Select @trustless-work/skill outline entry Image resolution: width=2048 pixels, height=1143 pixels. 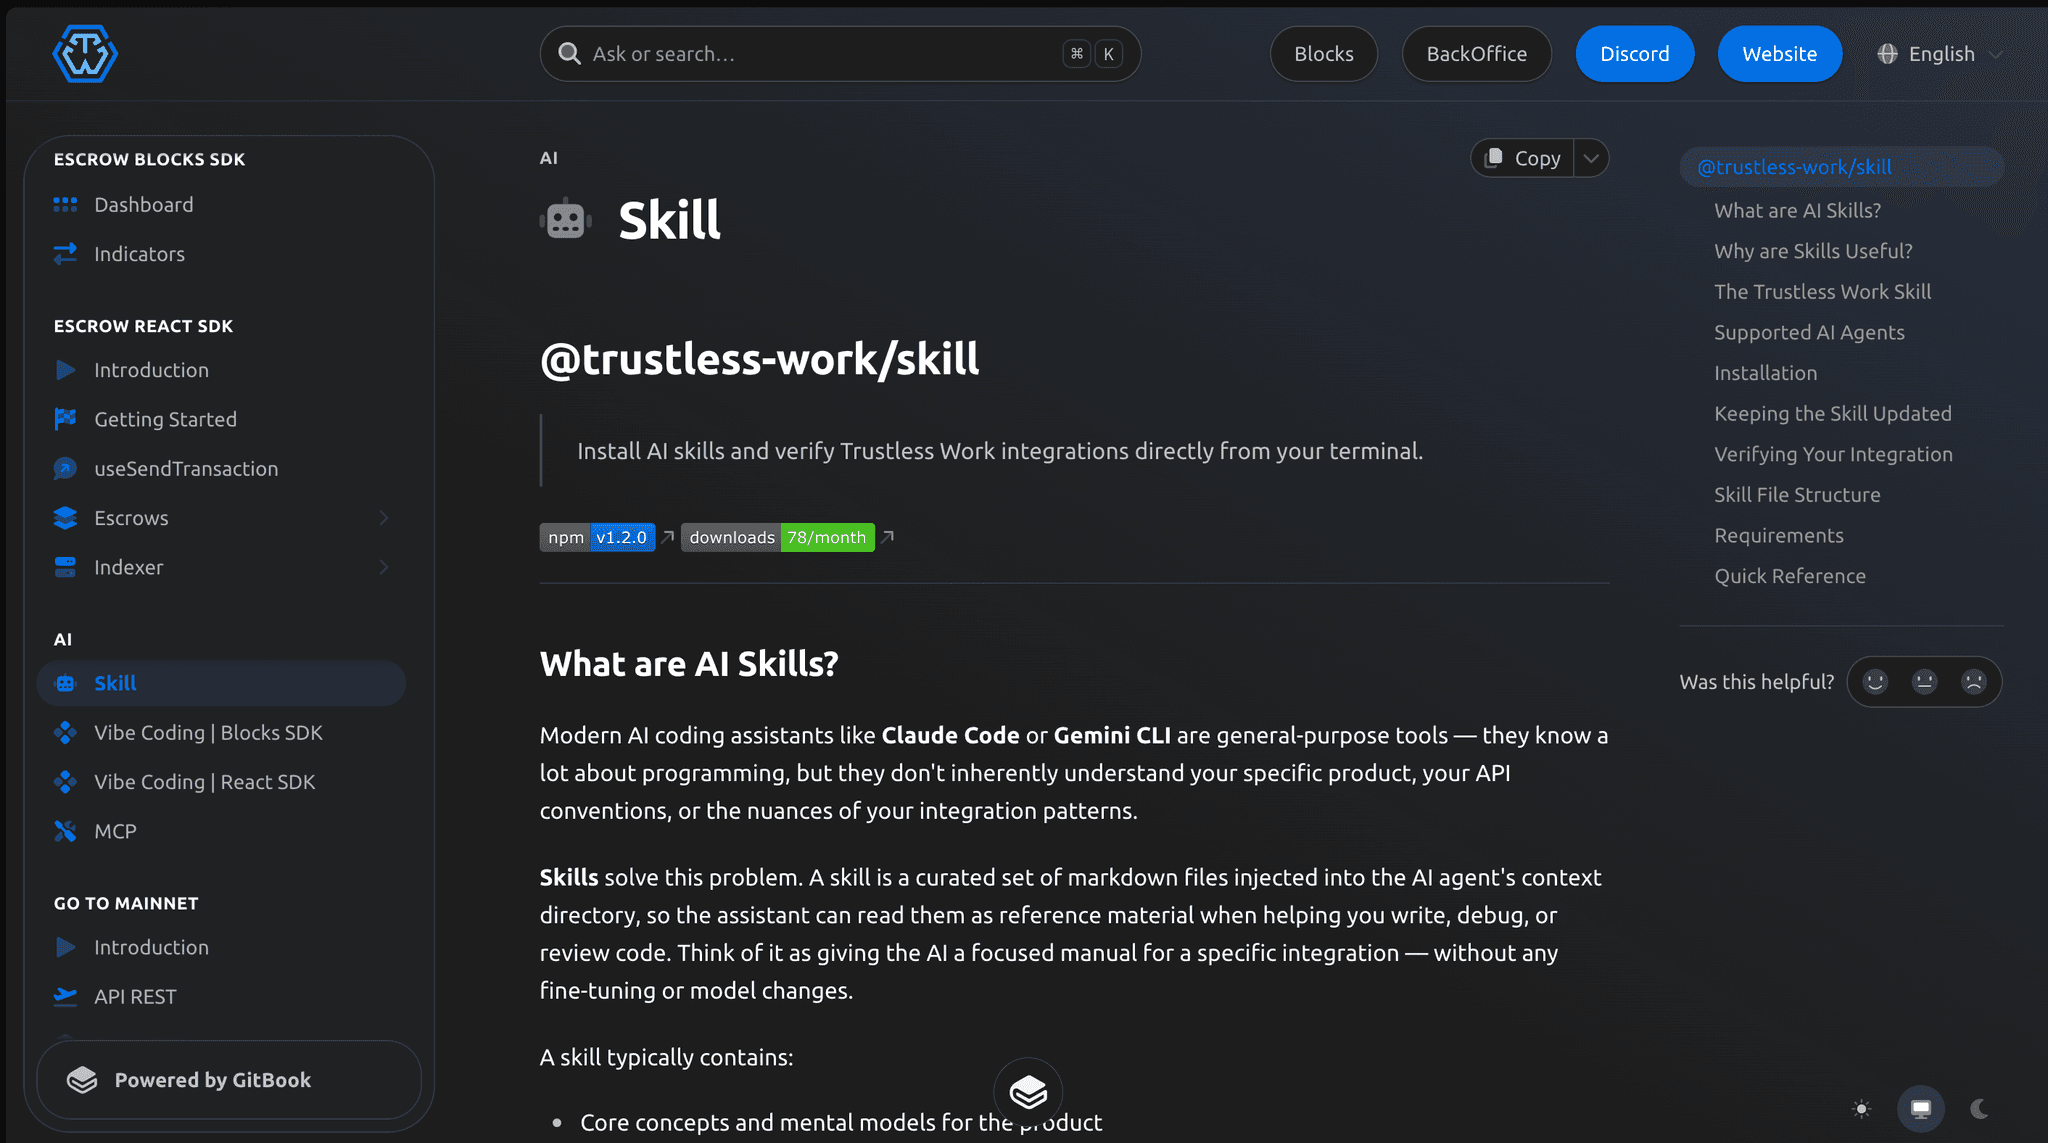coord(1842,167)
